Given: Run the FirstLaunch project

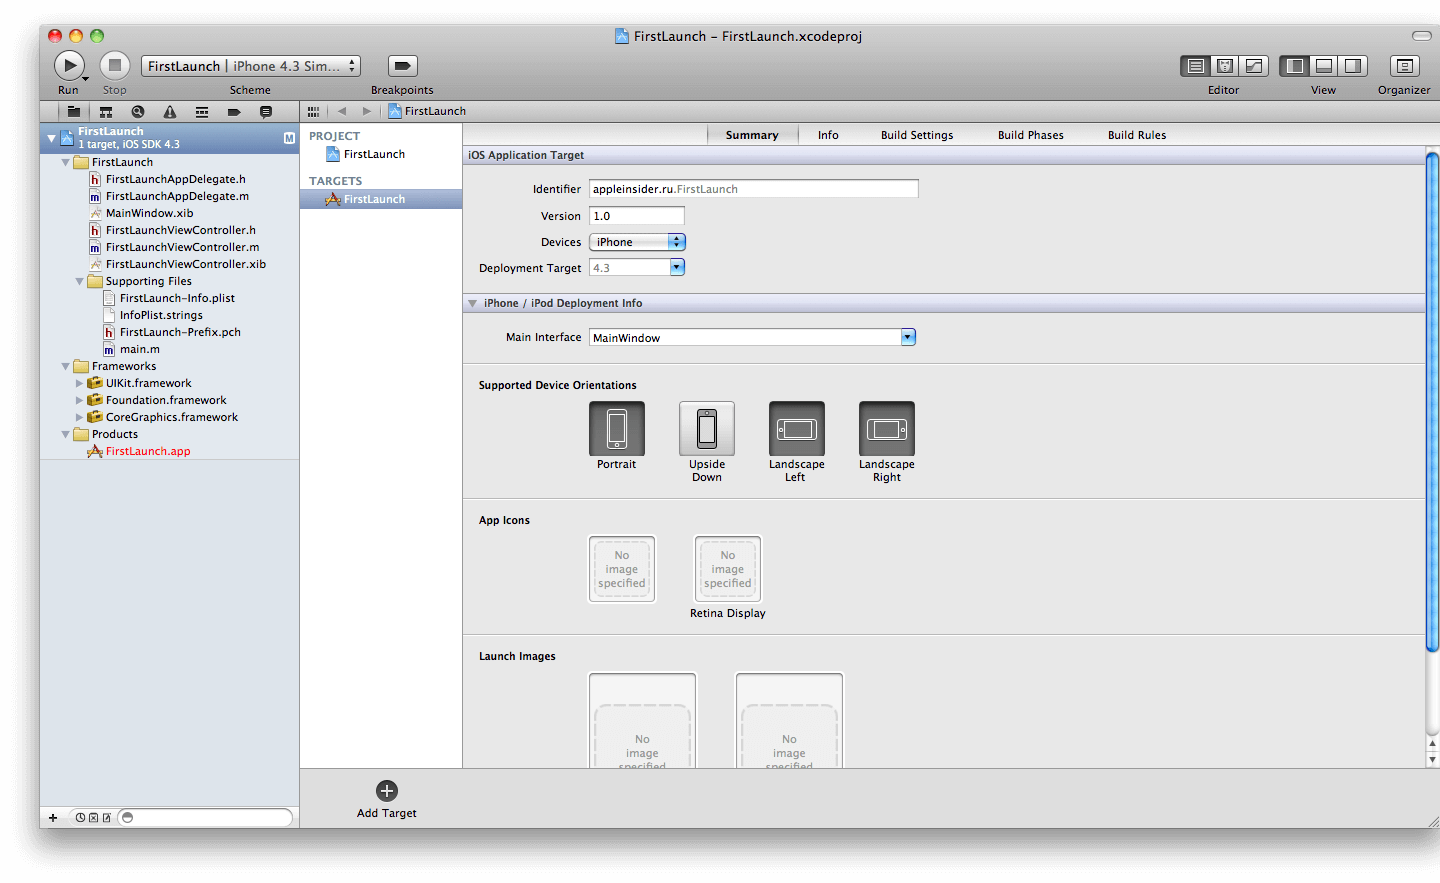Looking at the screenshot, I should pyautogui.click(x=69, y=66).
